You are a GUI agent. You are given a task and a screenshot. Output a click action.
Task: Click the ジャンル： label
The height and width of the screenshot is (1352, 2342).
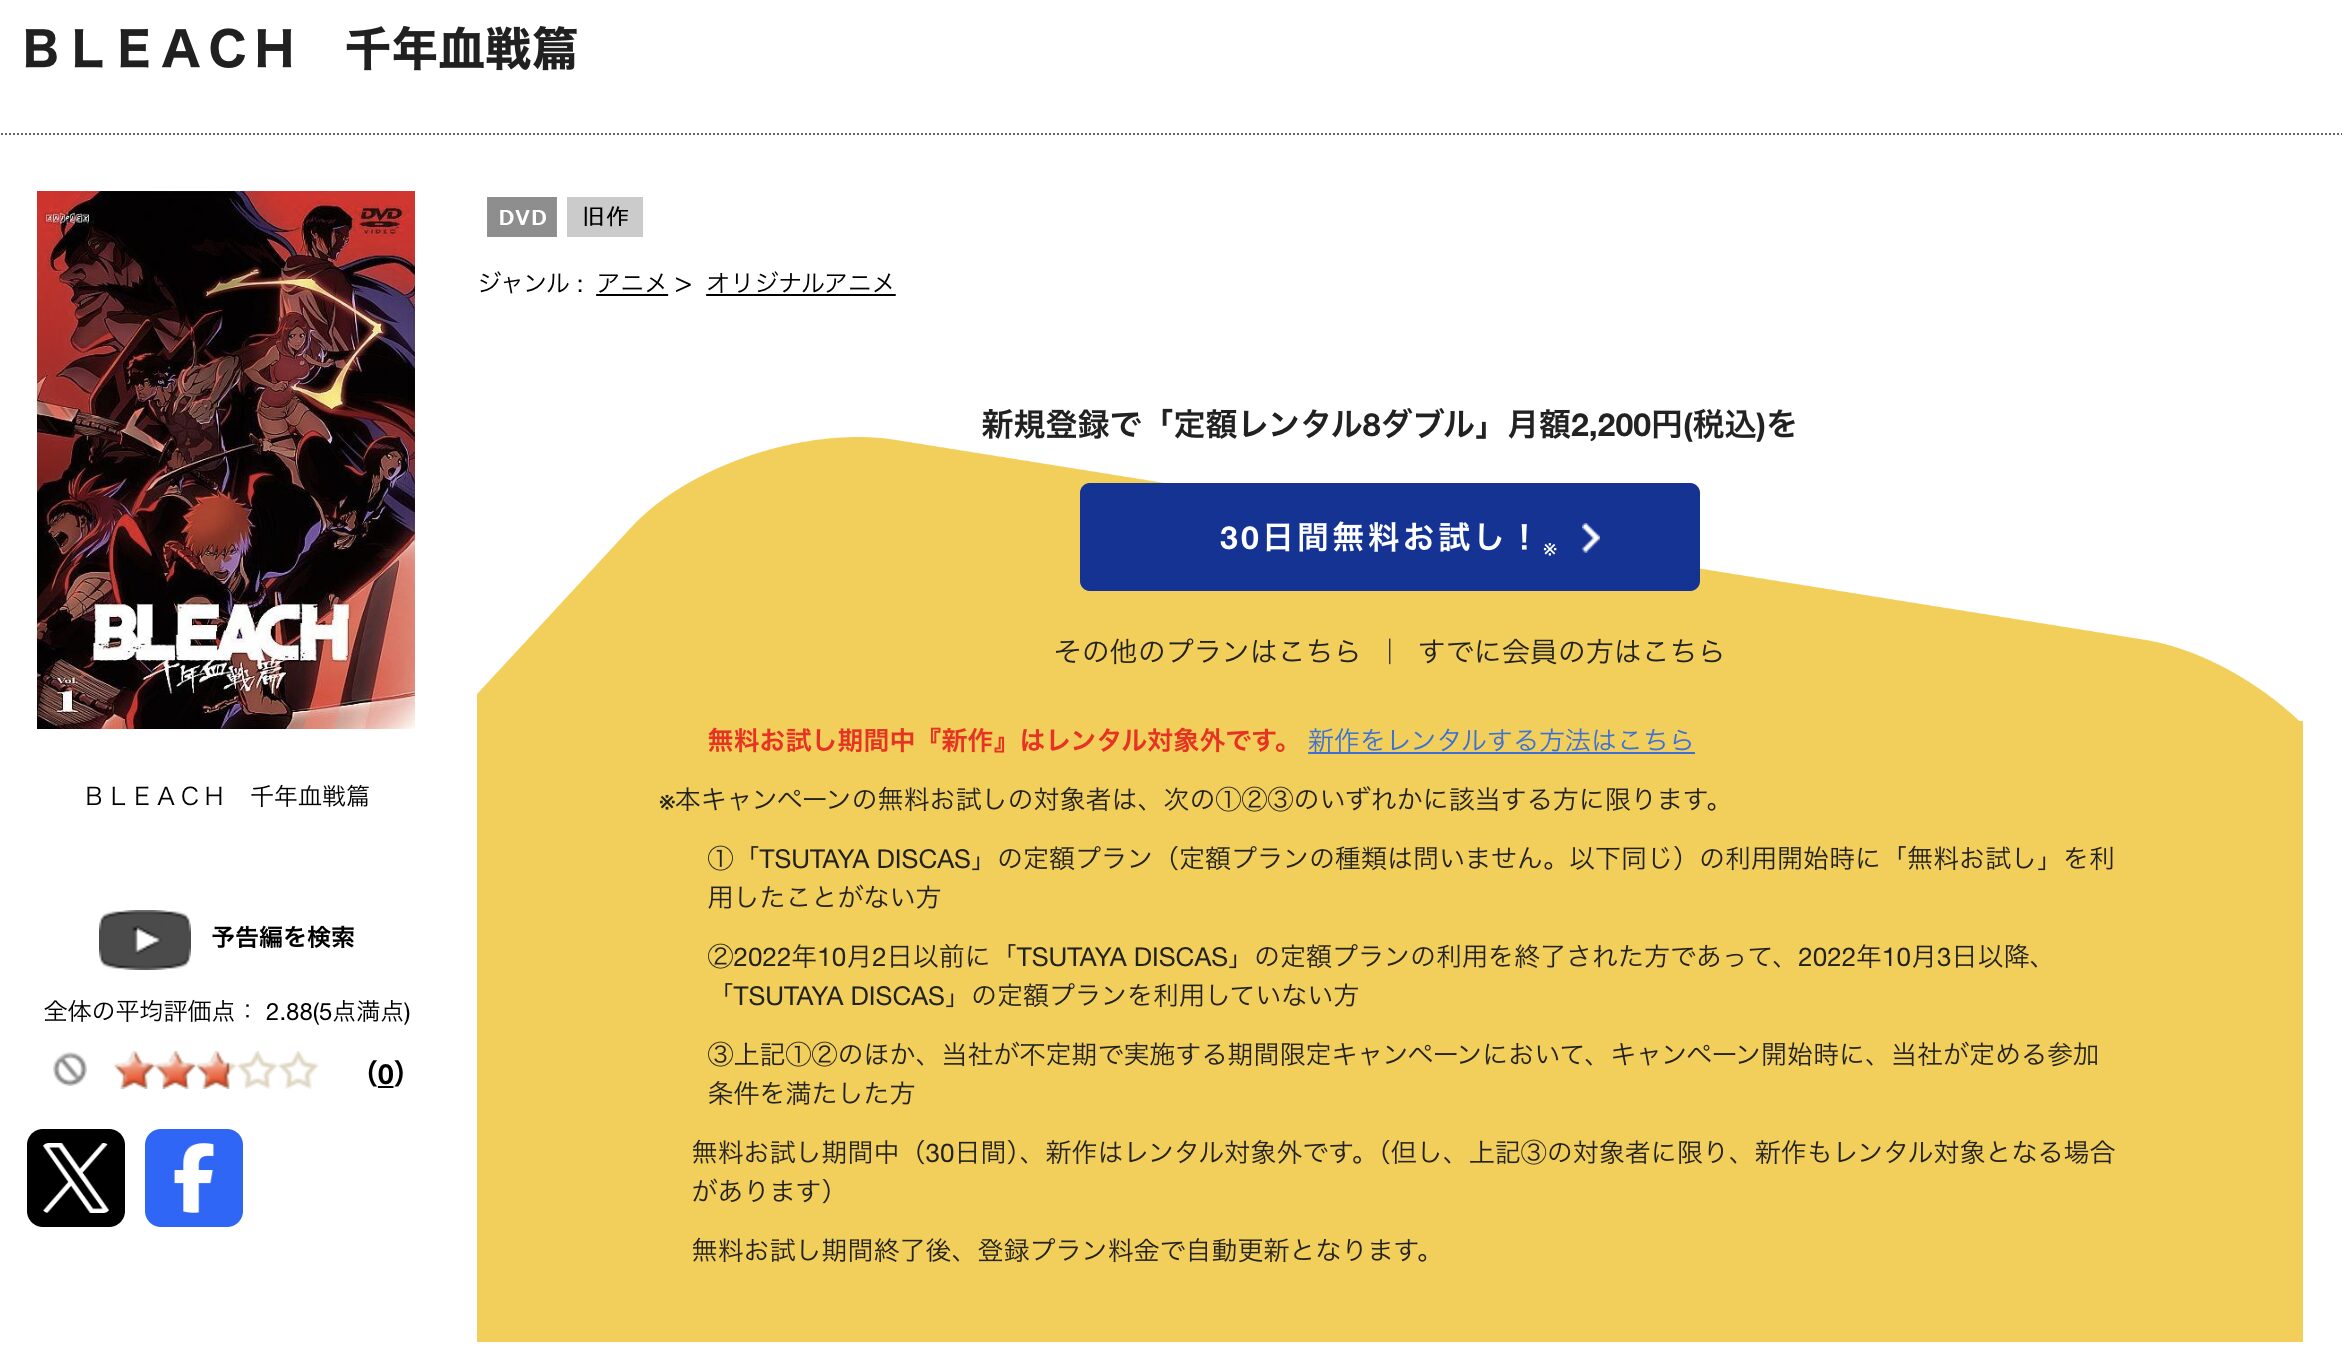pos(532,283)
